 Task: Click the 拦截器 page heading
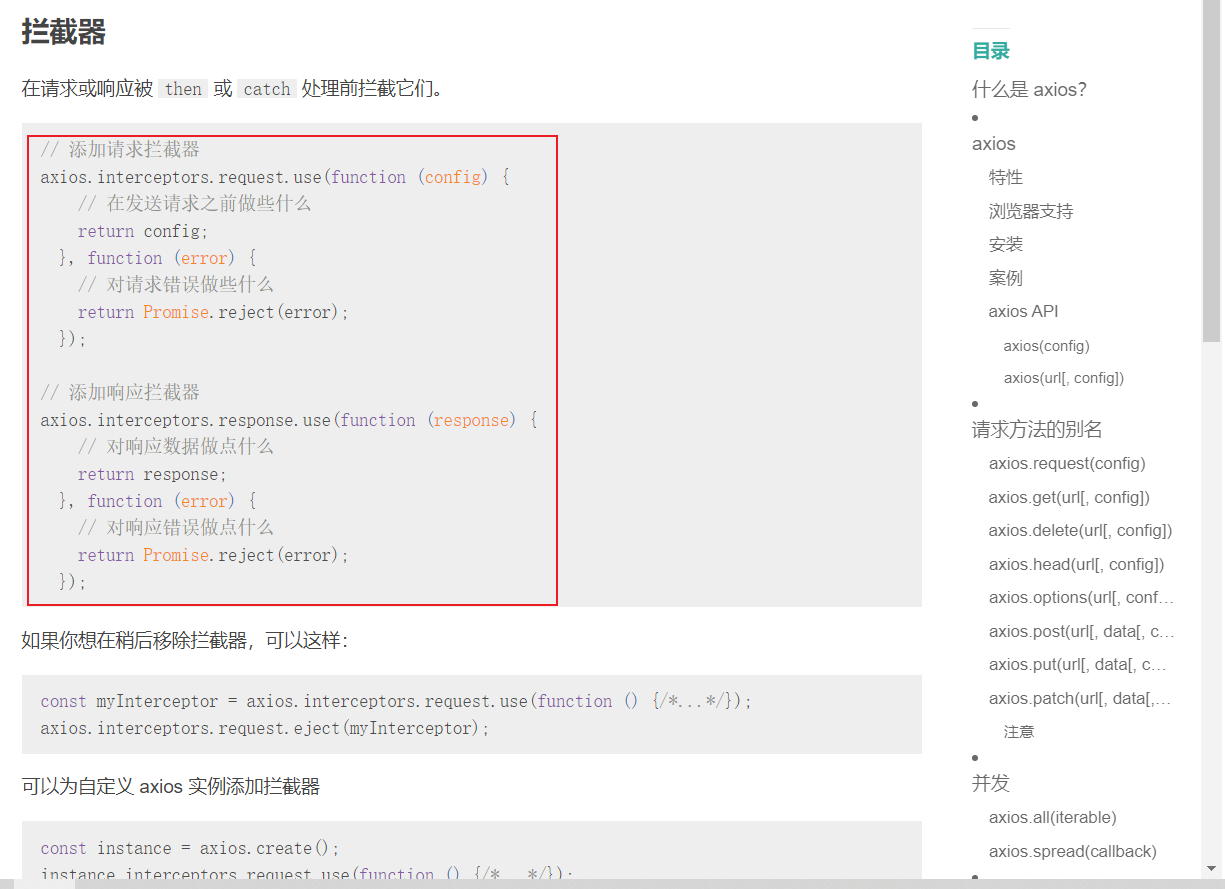[x=63, y=32]
